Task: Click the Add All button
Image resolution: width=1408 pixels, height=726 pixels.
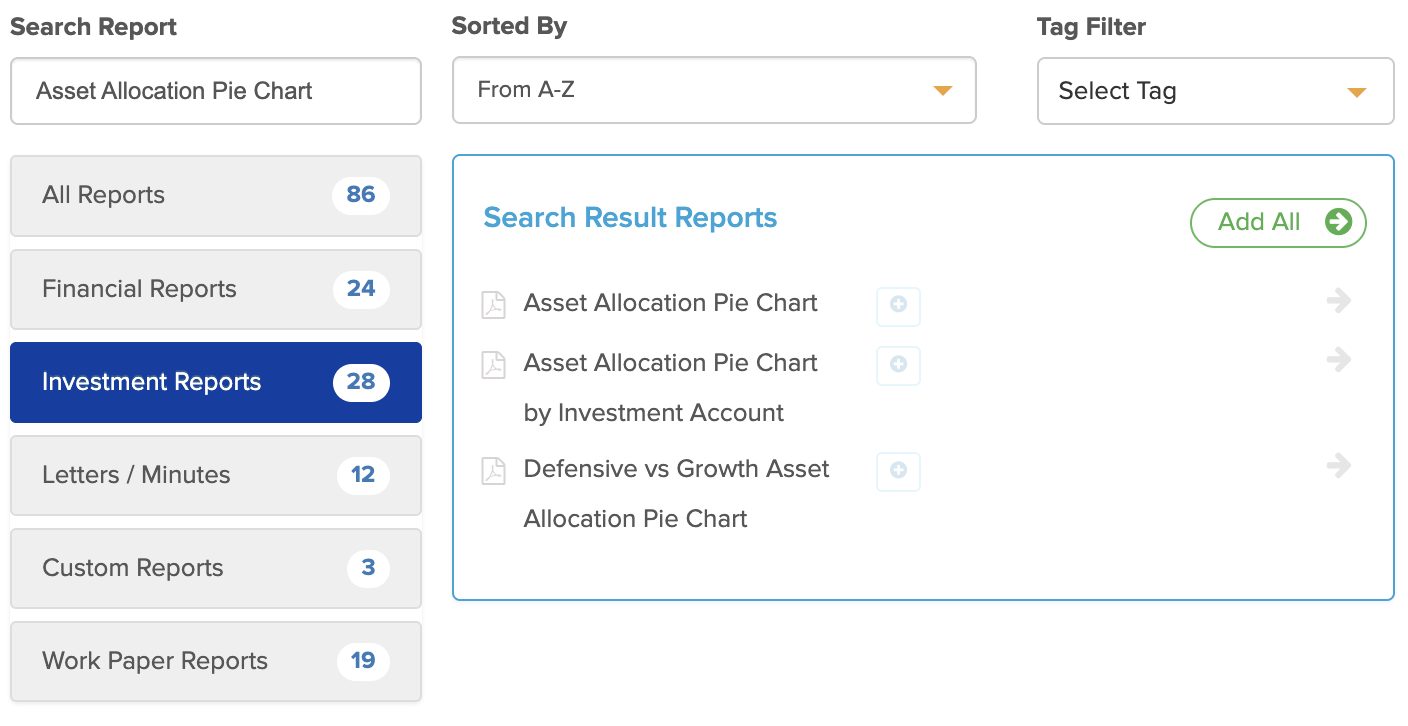Action: point(1278,222)
